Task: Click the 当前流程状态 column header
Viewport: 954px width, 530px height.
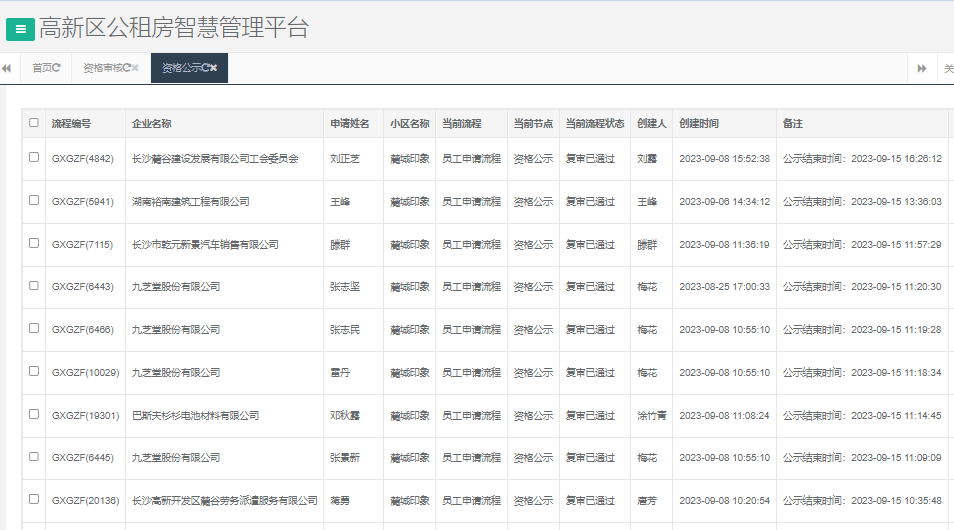Action: pos(595,124)
